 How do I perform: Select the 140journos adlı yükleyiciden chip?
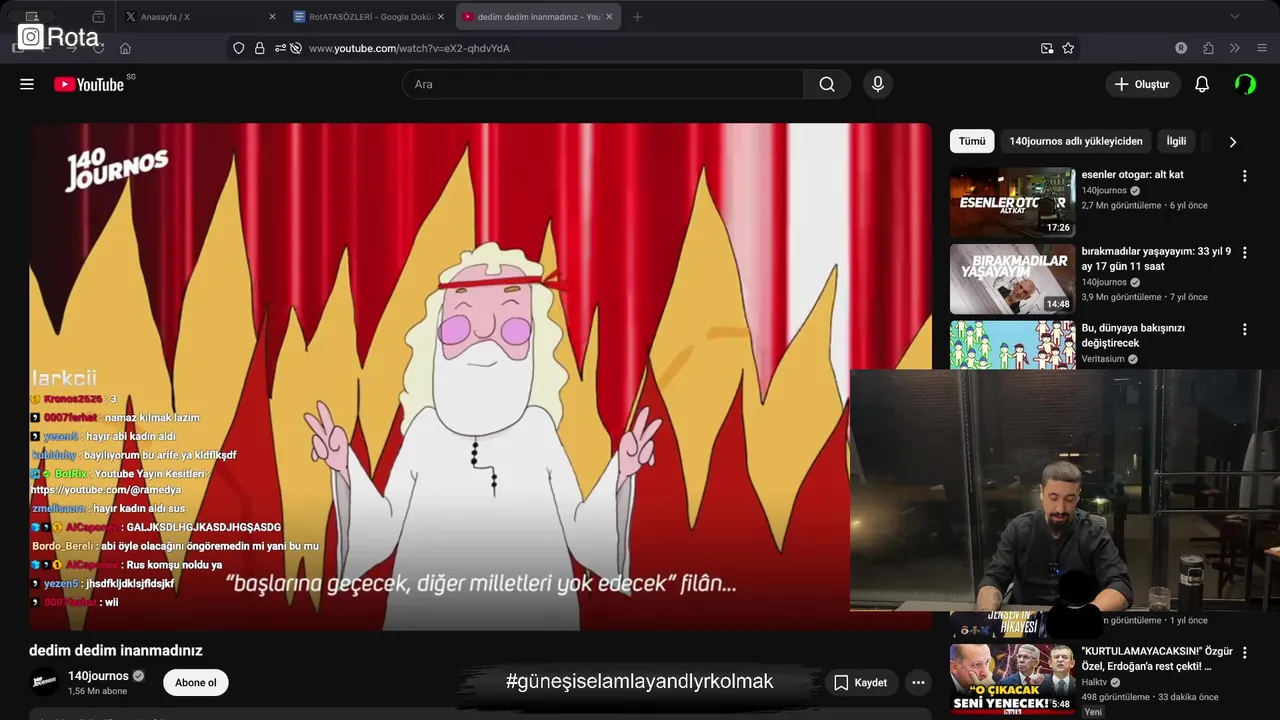[x=1076, y=141]
